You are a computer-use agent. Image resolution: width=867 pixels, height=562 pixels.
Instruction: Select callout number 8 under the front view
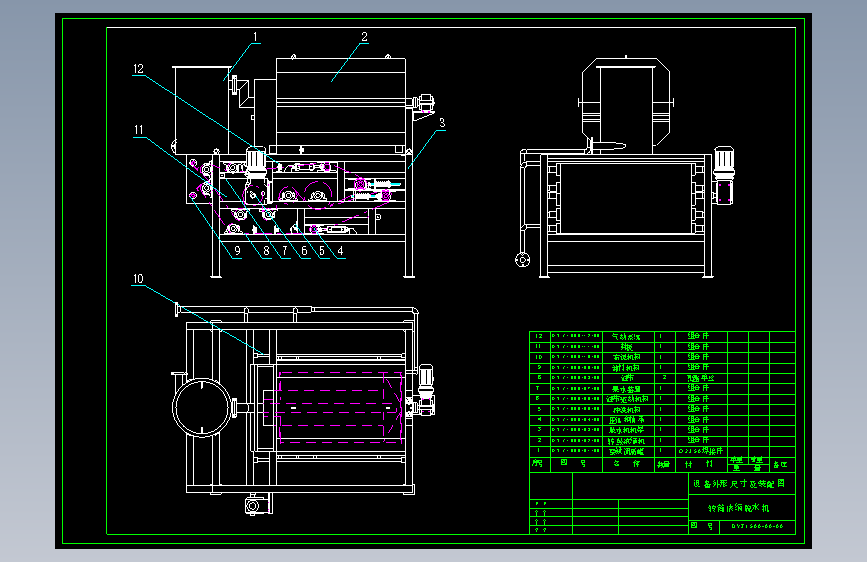click(267, 251)
